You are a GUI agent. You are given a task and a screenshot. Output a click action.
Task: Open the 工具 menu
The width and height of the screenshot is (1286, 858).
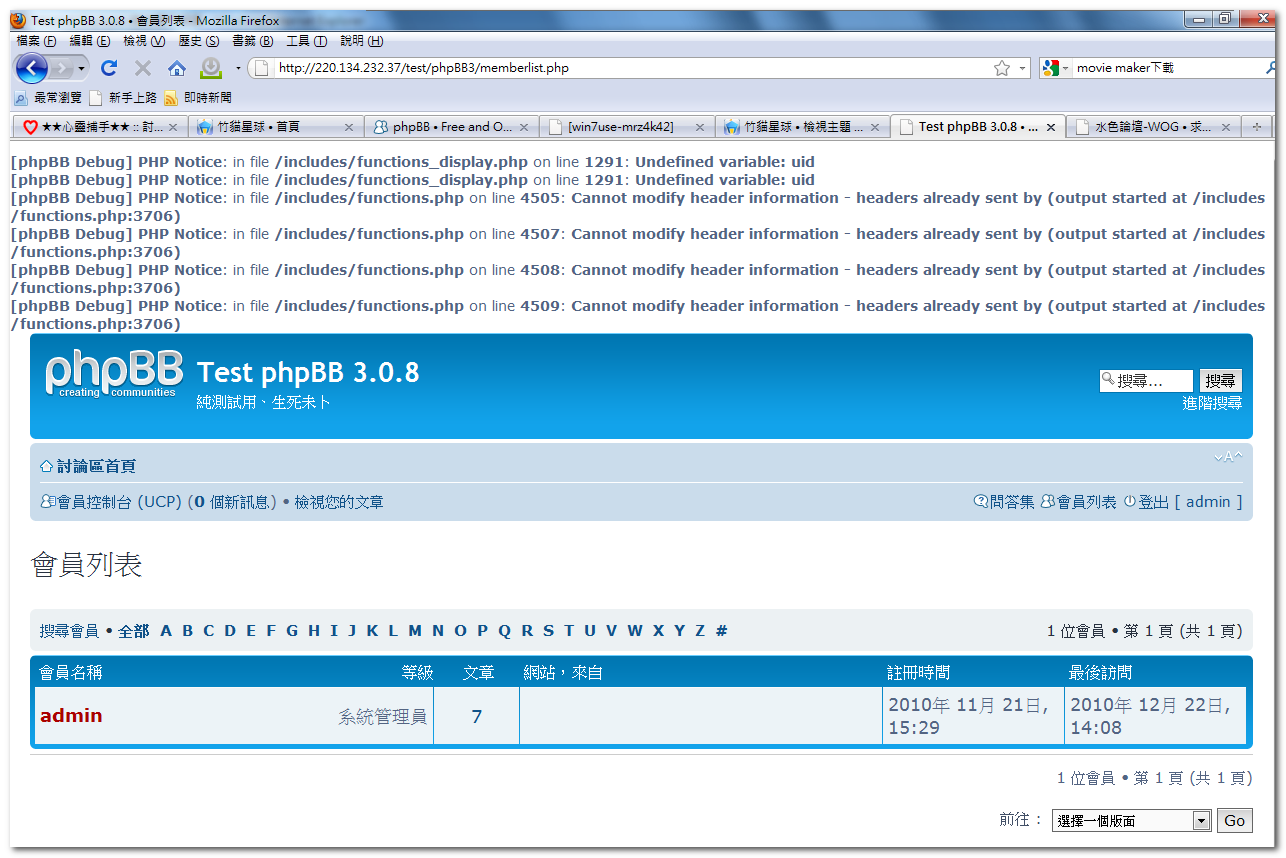point(306,41)
